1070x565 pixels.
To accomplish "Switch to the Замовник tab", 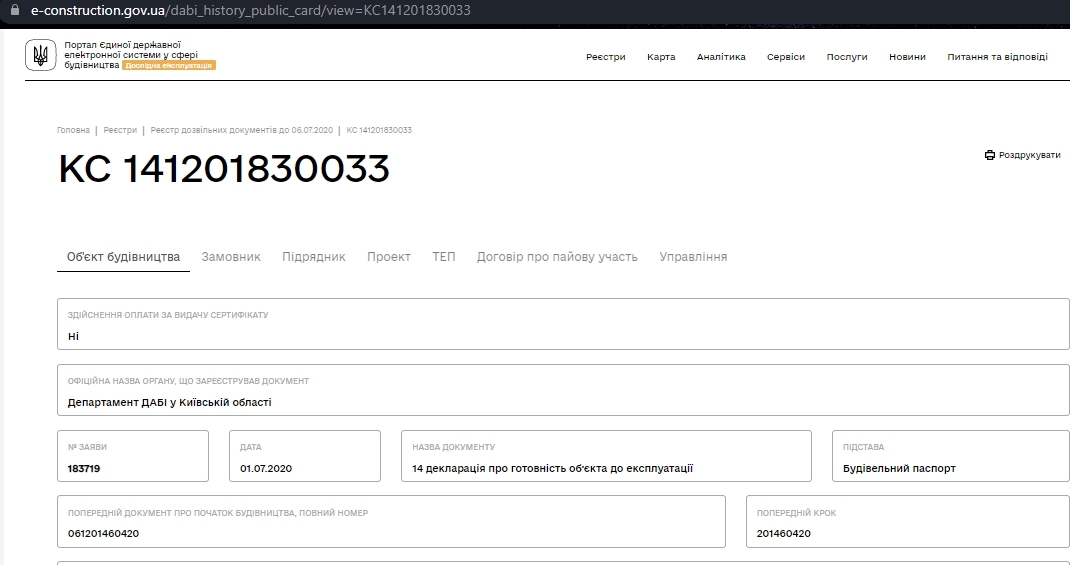I will 231,257.
